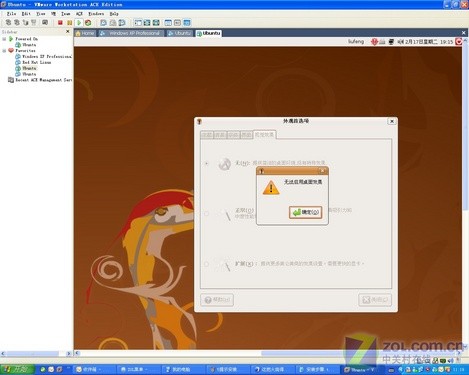Close the appearance preferences dialog with its X
This screenshot has width=469, height=375.
point(392,121)
